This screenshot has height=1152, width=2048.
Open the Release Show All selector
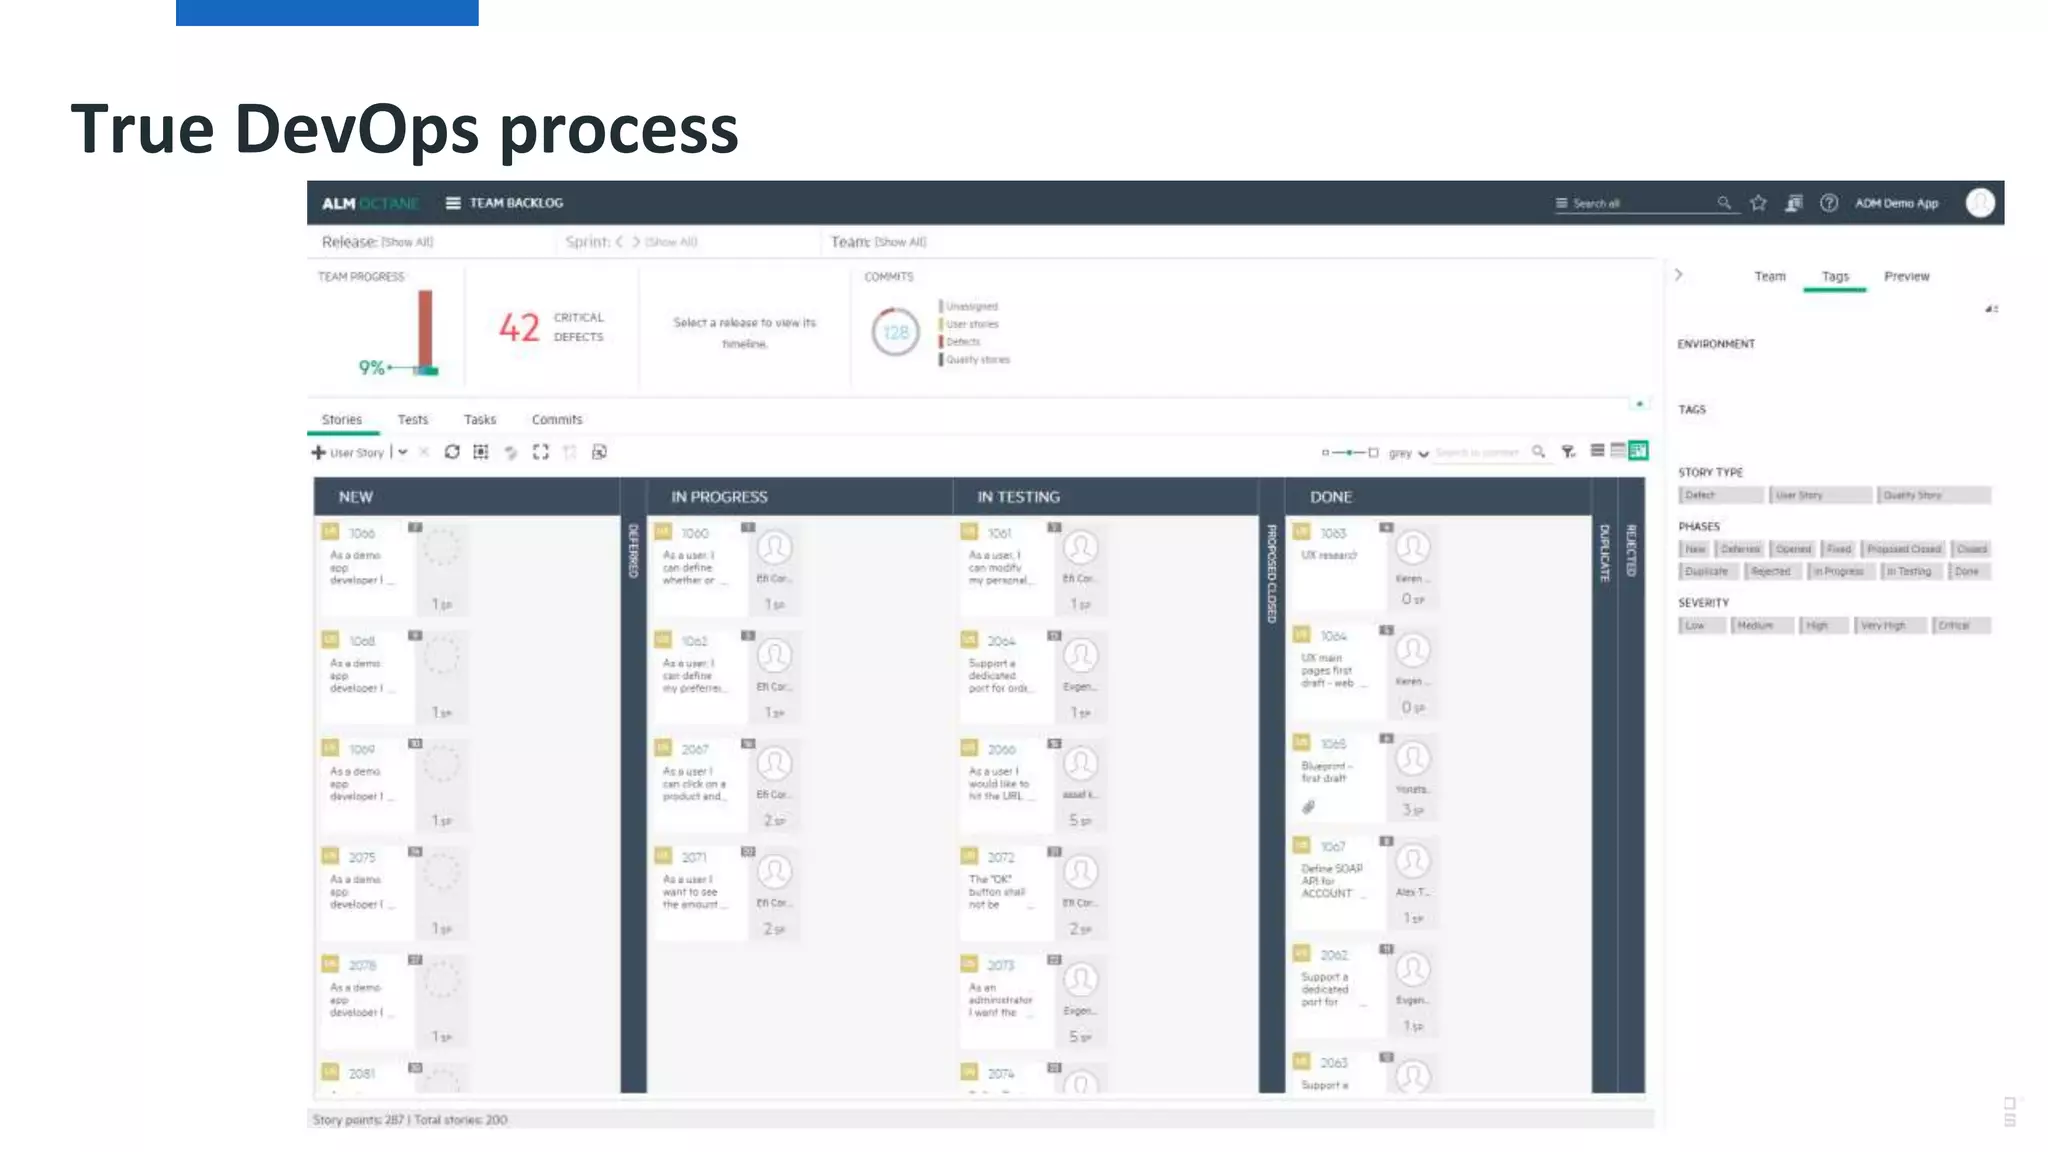click(x=407, y=242)
